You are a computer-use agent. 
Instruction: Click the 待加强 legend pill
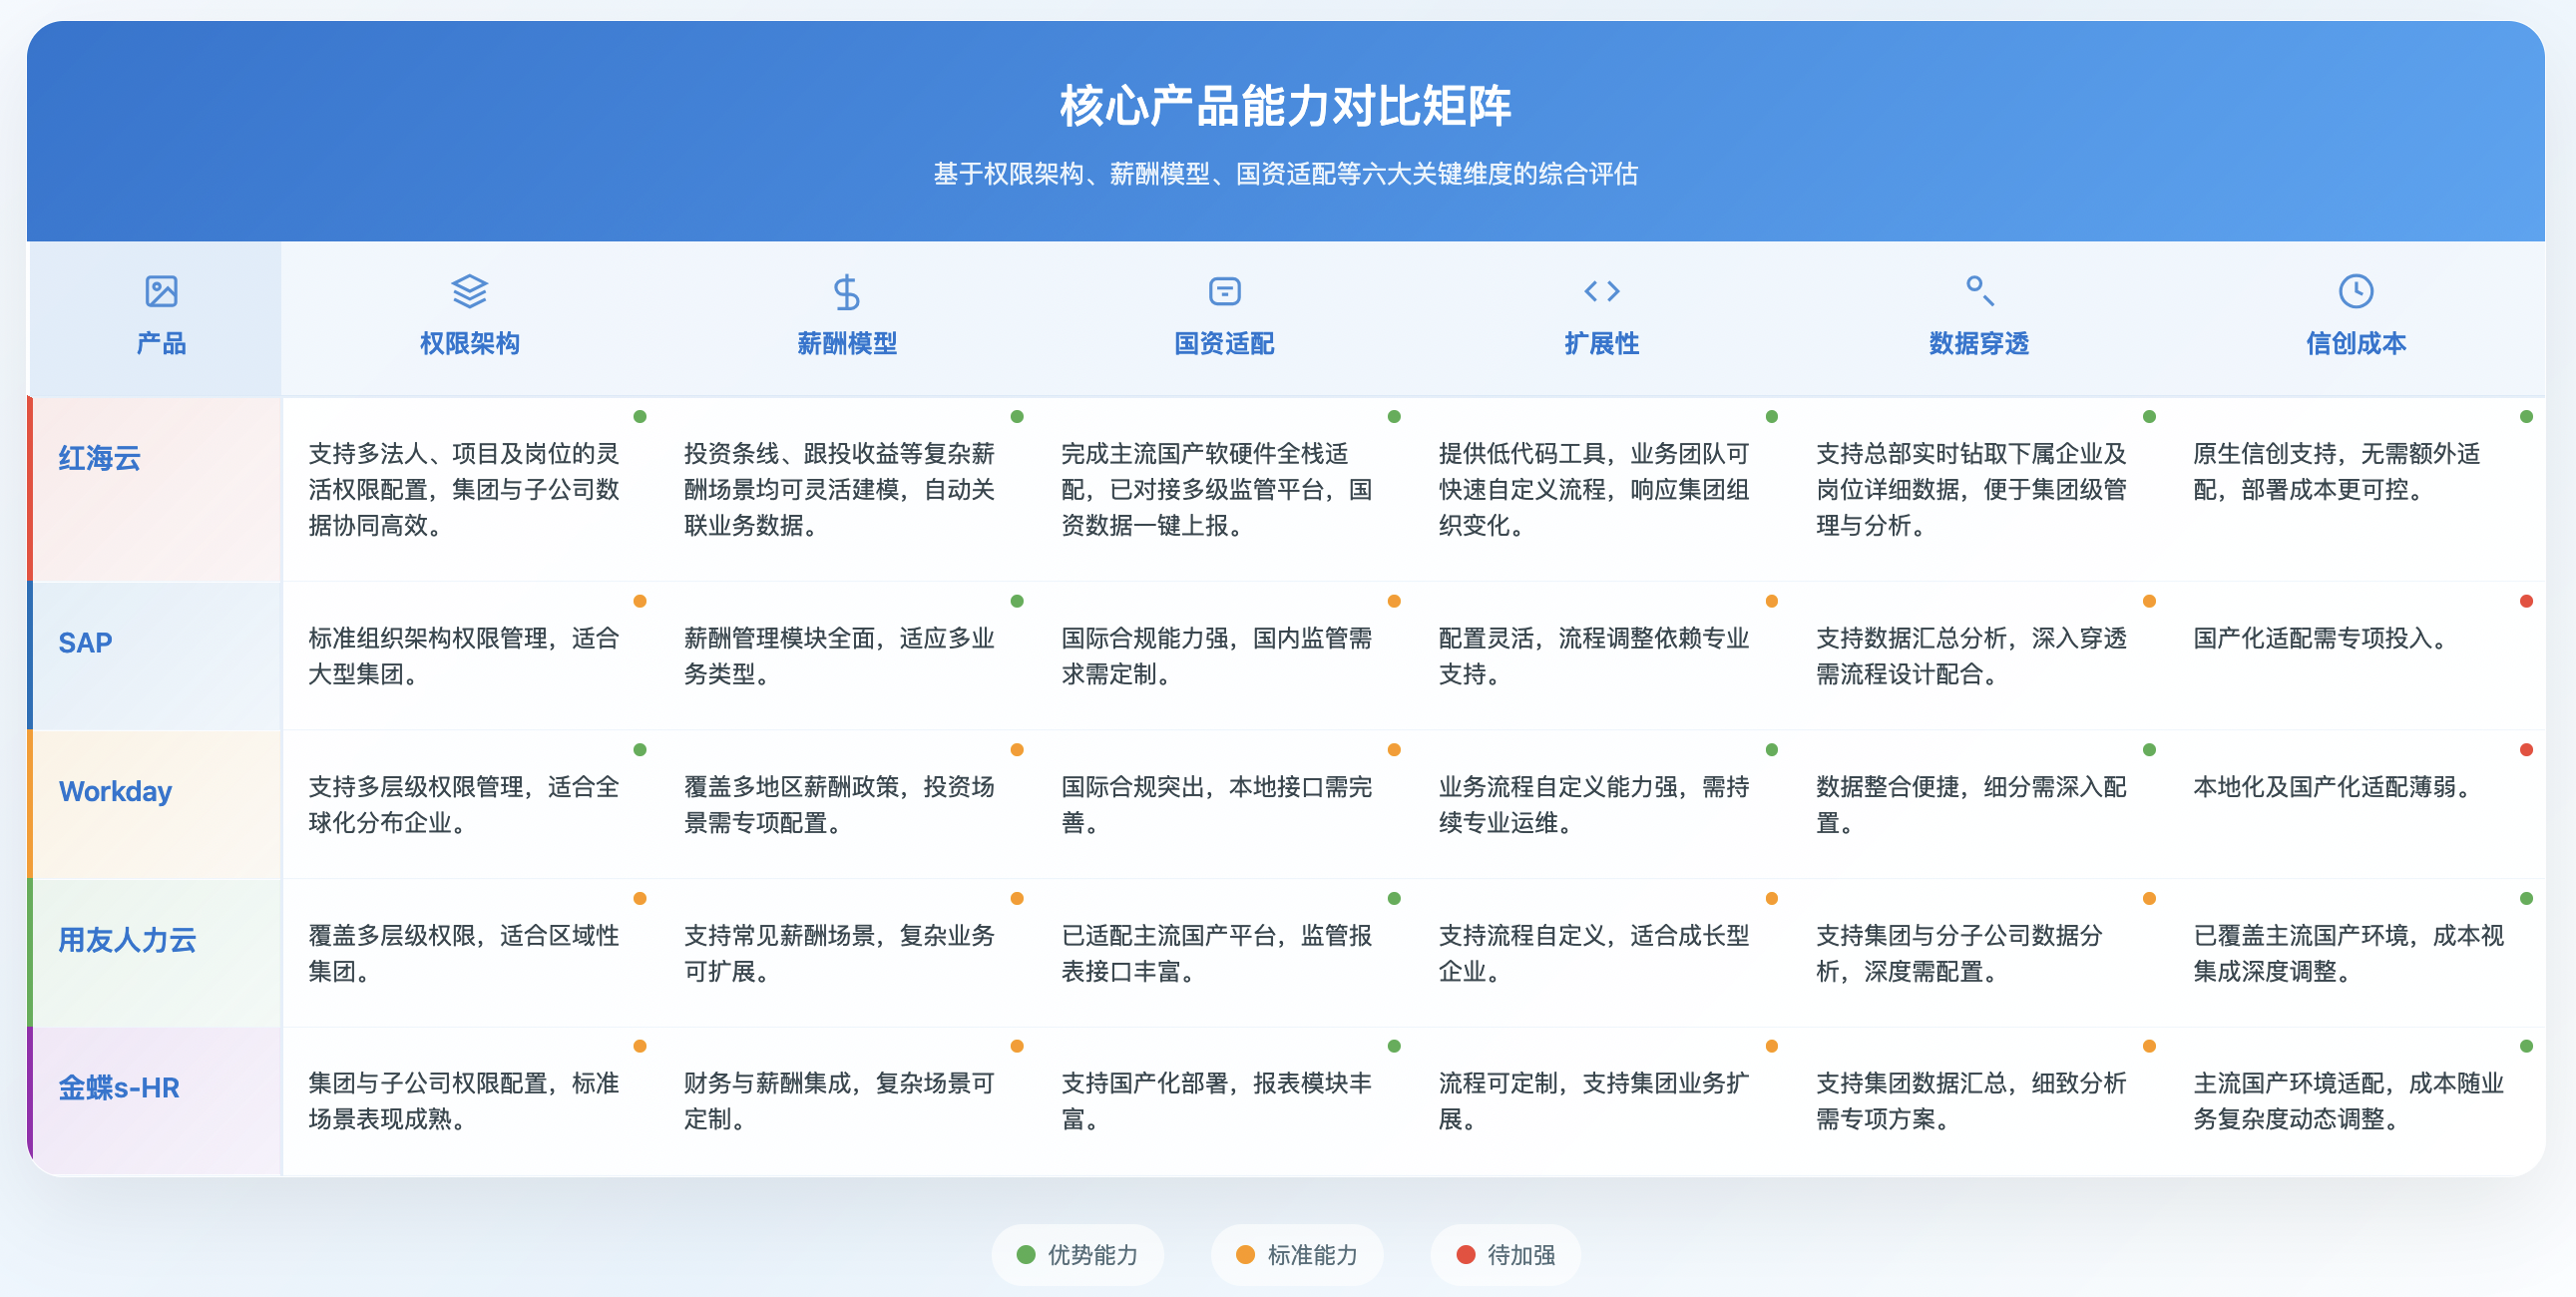click(1505, 1254)
